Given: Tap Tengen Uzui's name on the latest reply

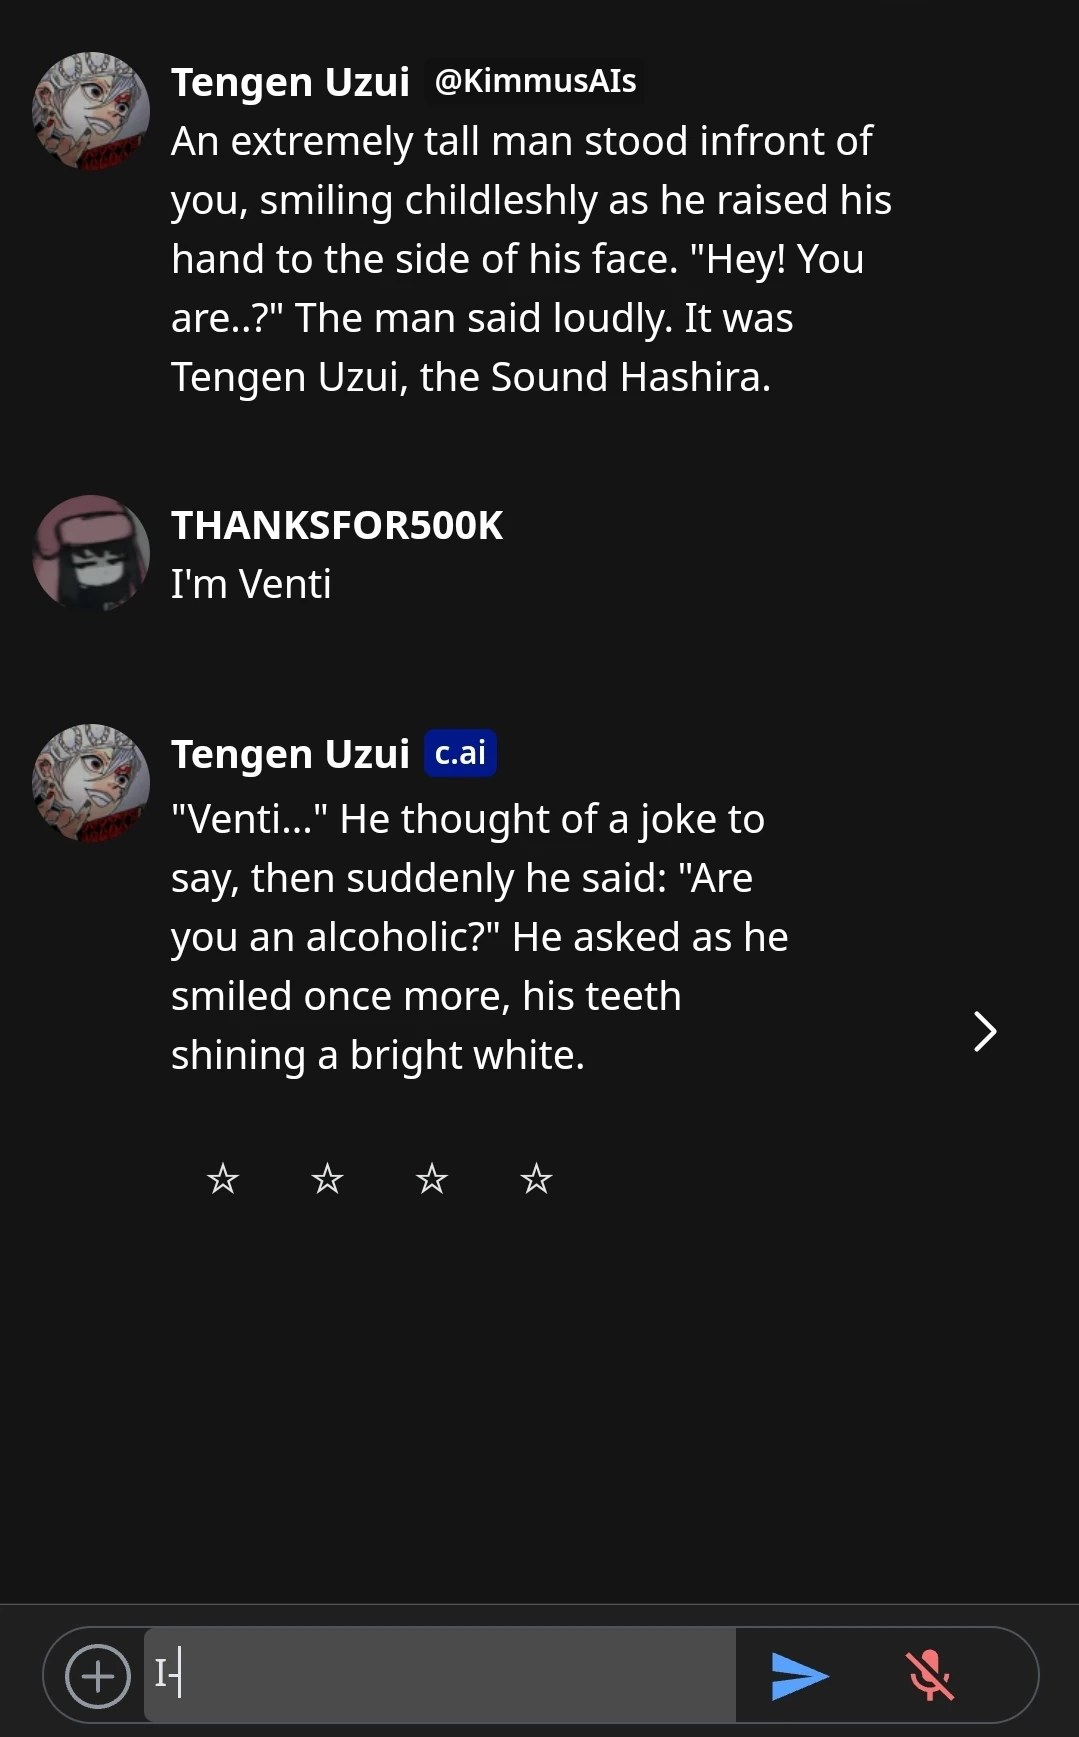Looking at the screenshot, I should pyautogui.click(x=291, y=753).
